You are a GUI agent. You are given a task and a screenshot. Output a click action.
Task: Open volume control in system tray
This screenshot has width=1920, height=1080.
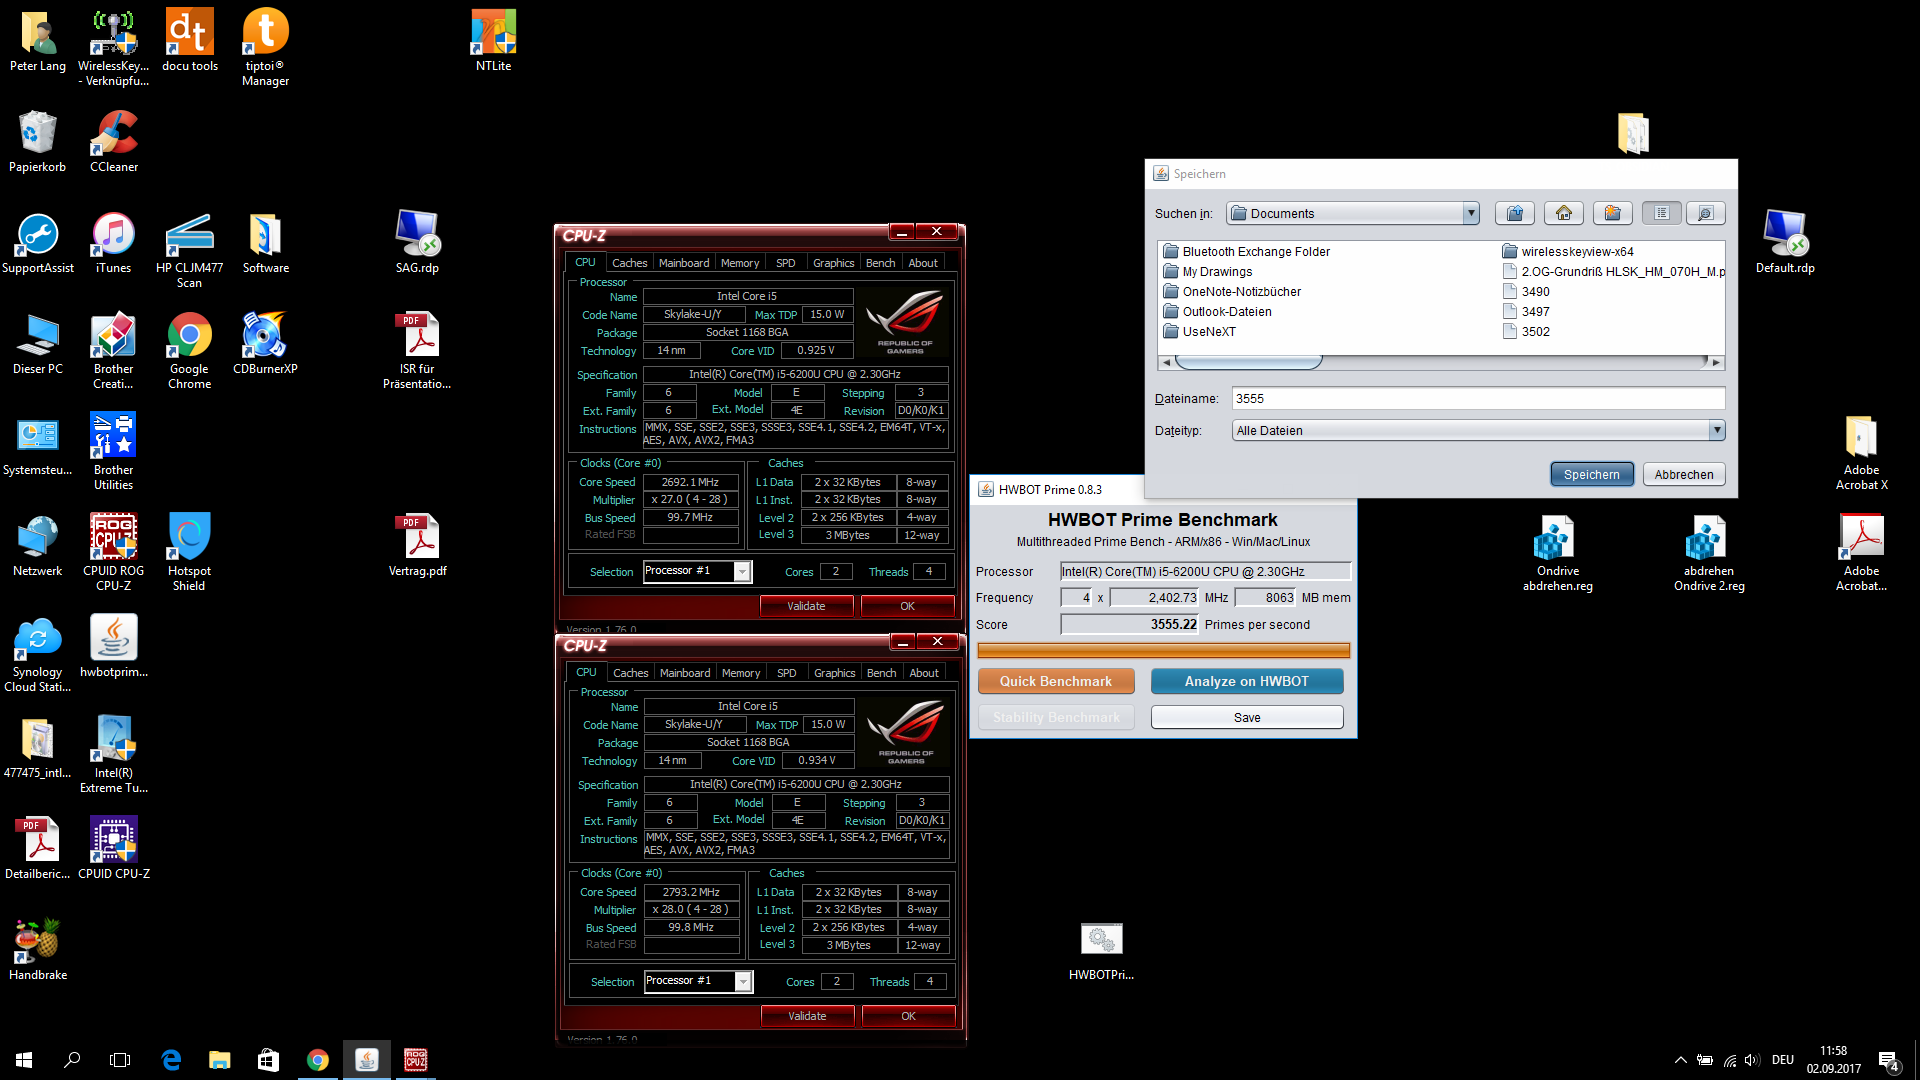1752,1060
